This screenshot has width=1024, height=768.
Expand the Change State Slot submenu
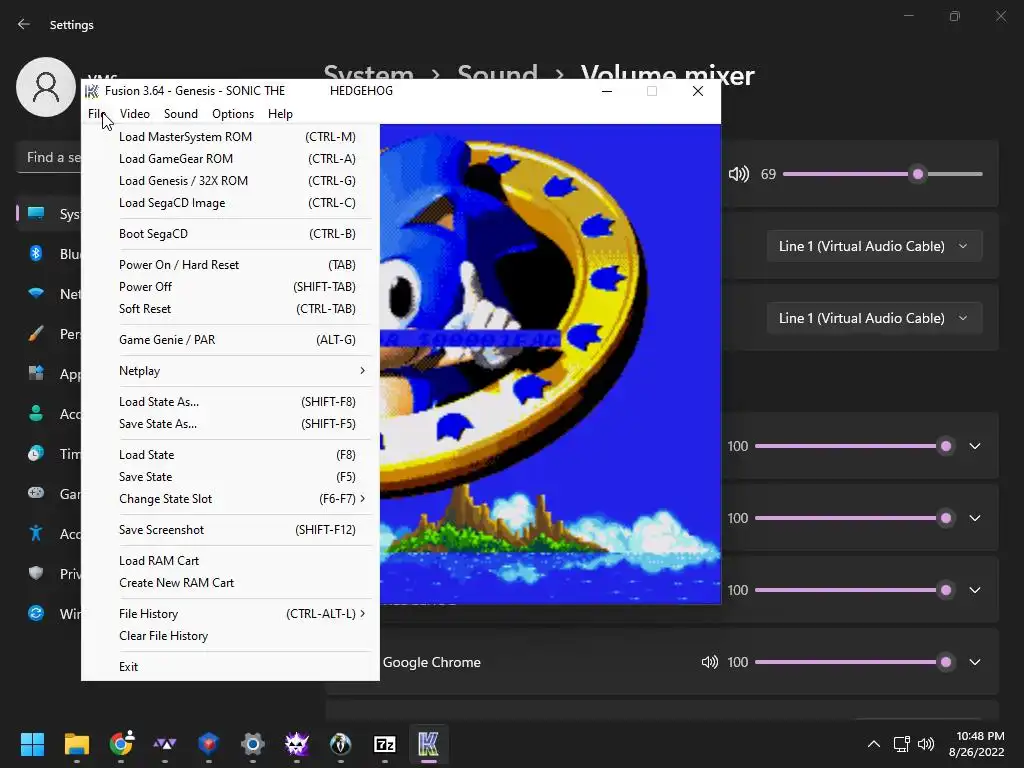tap(231, 499)
